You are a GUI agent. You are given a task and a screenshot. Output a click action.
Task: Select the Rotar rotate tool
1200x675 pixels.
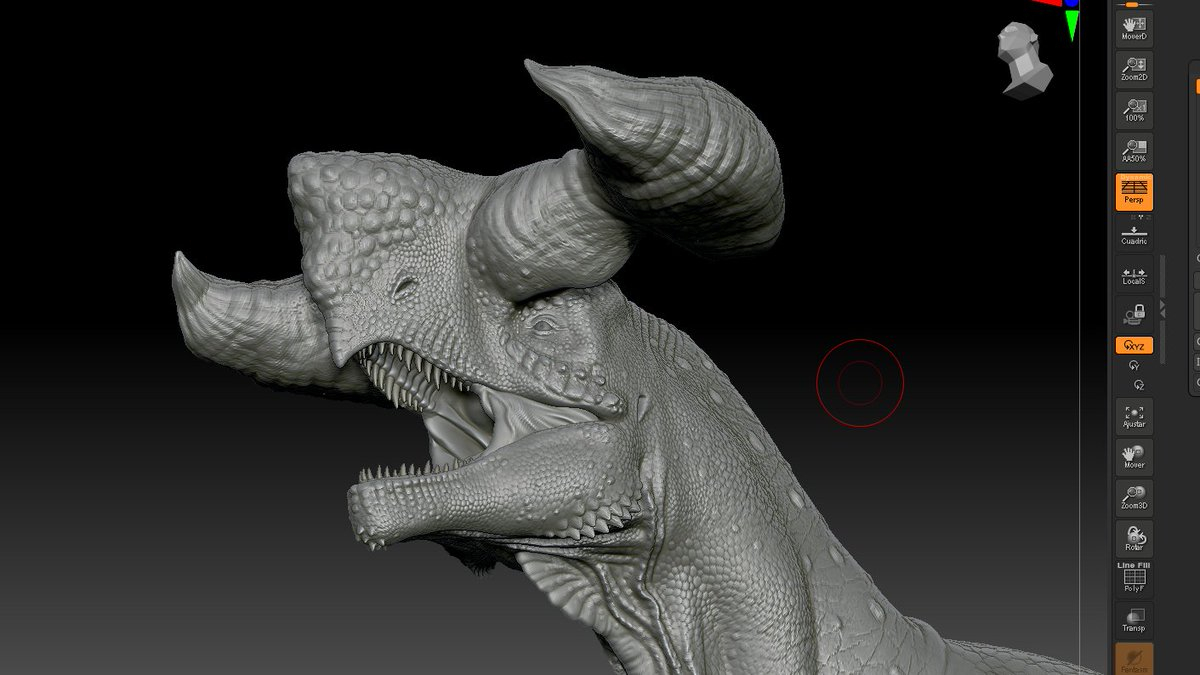pyautogui.click(x=1134, y=539)
